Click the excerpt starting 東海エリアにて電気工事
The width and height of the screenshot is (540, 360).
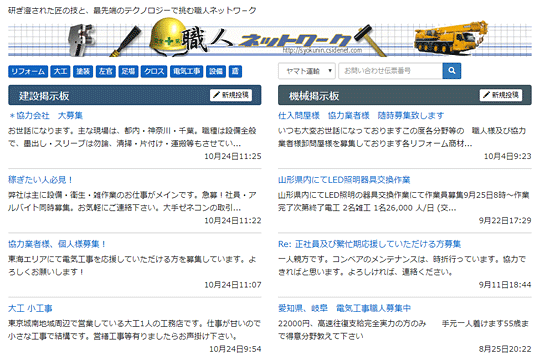pos(132,266)
